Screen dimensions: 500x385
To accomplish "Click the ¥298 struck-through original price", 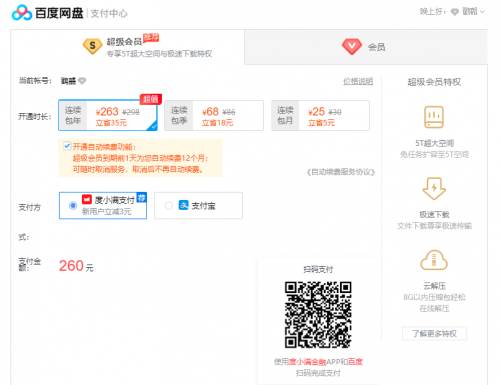I will [131, 112].
